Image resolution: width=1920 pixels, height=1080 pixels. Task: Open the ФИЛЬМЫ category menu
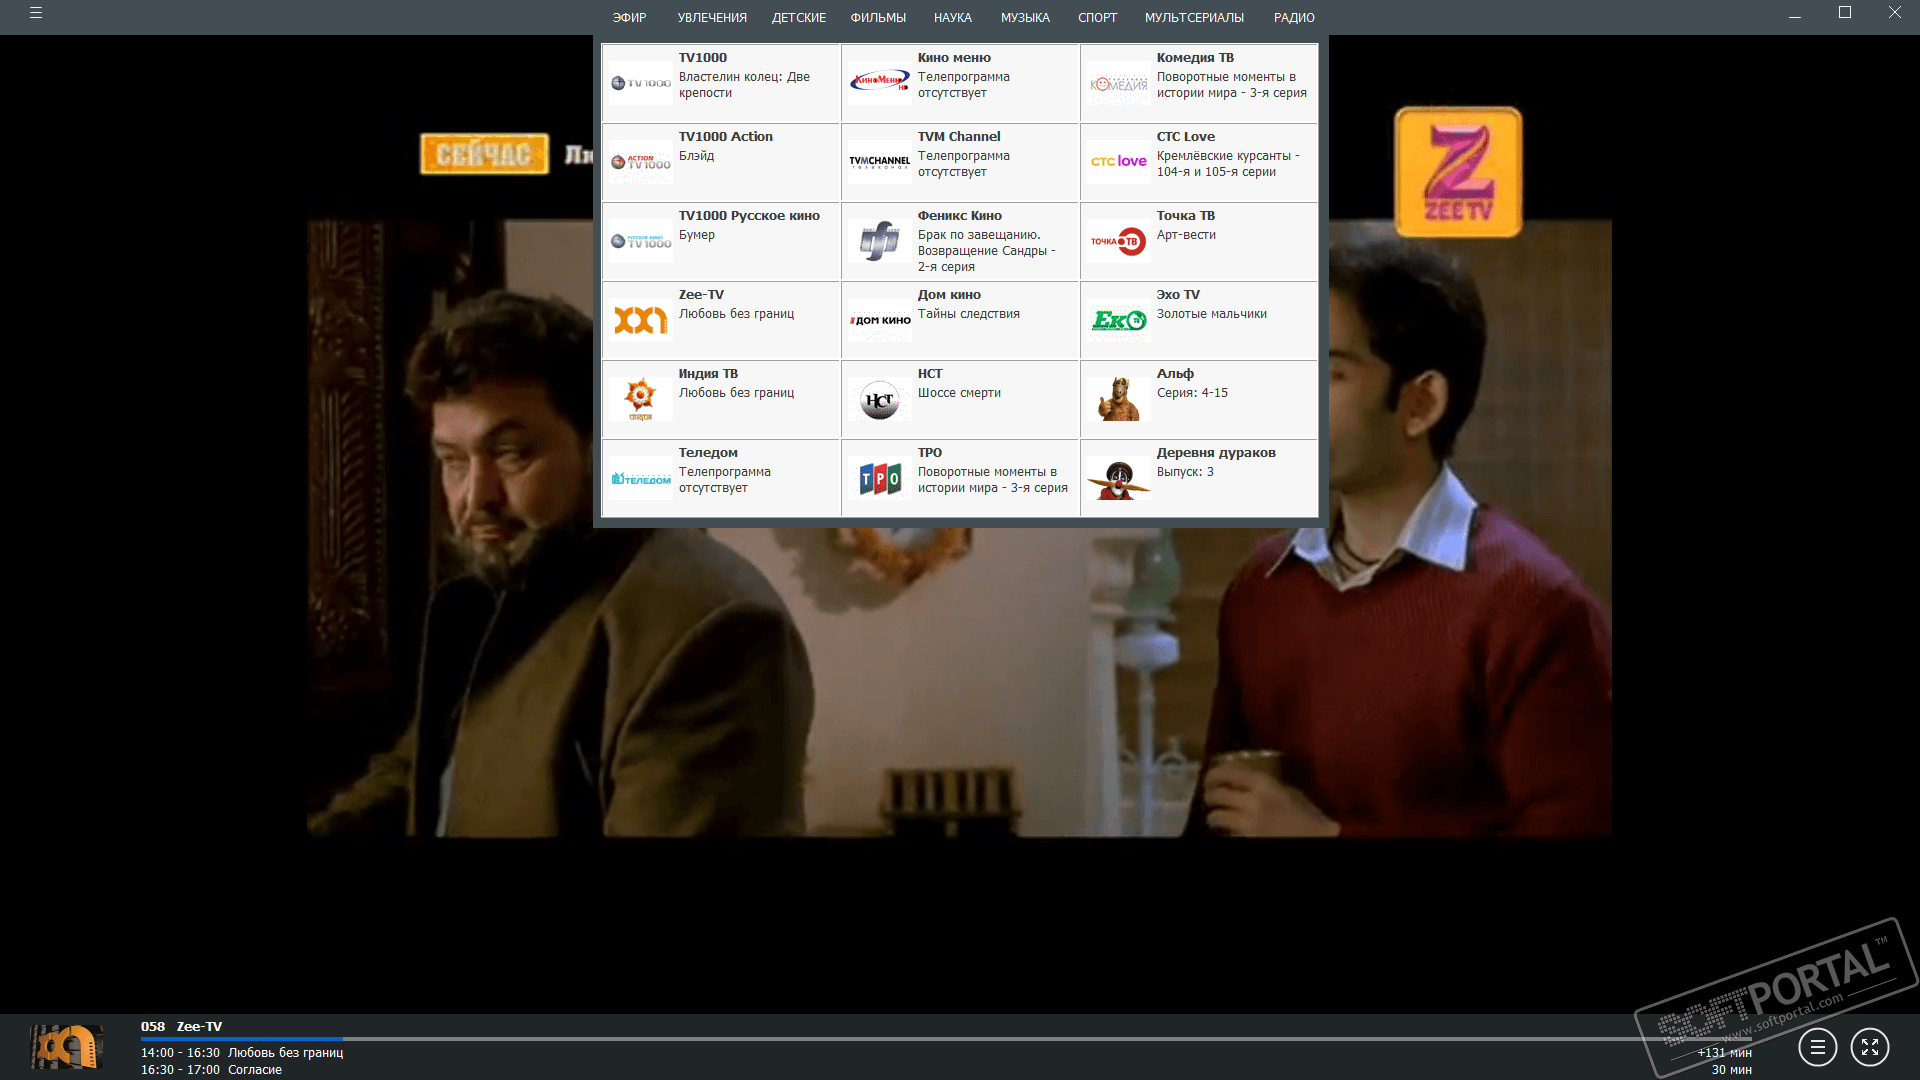pyautogui.click(x=877, y=18)
